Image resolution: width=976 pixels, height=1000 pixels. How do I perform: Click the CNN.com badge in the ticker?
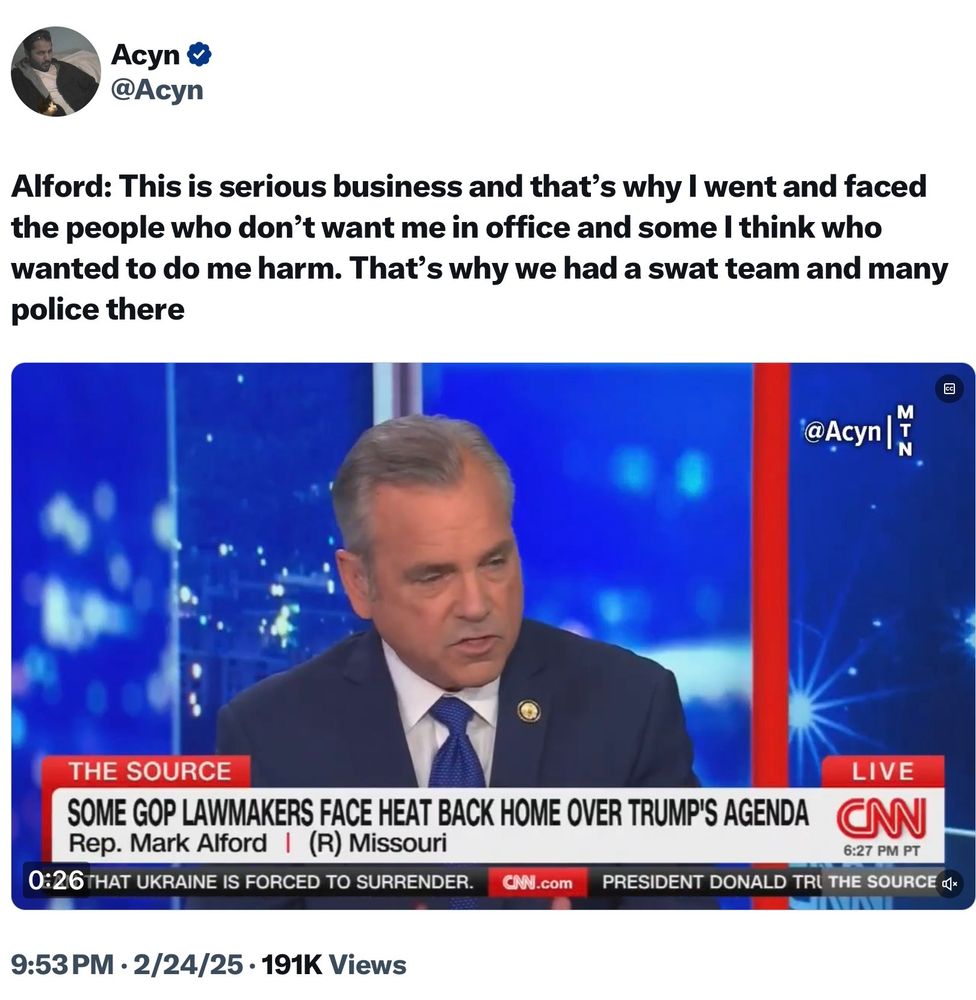537,883
